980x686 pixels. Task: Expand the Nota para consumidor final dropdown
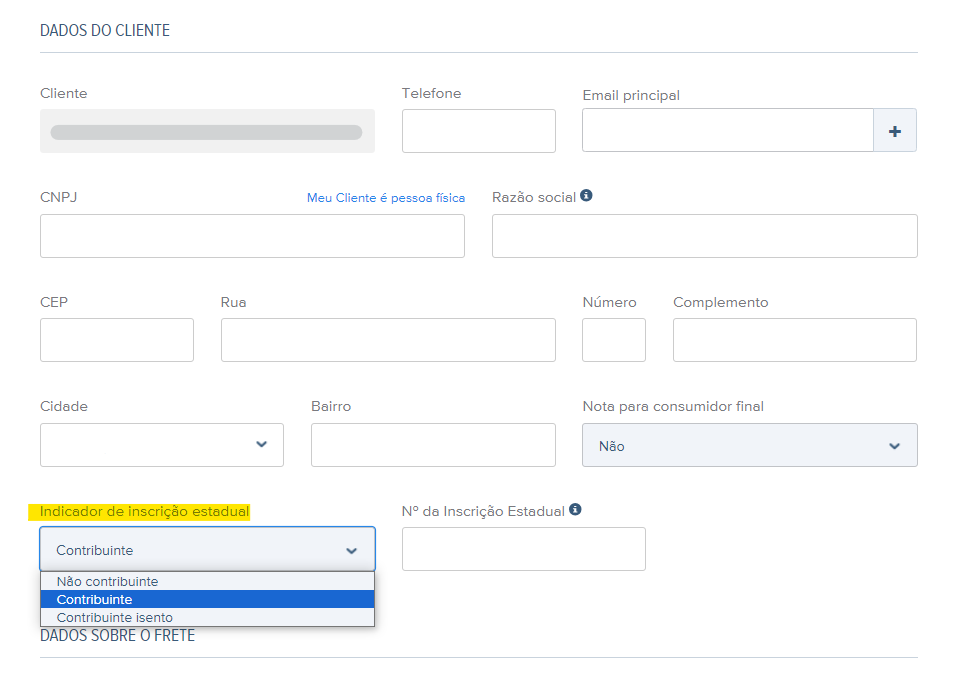tap(749, 445)
